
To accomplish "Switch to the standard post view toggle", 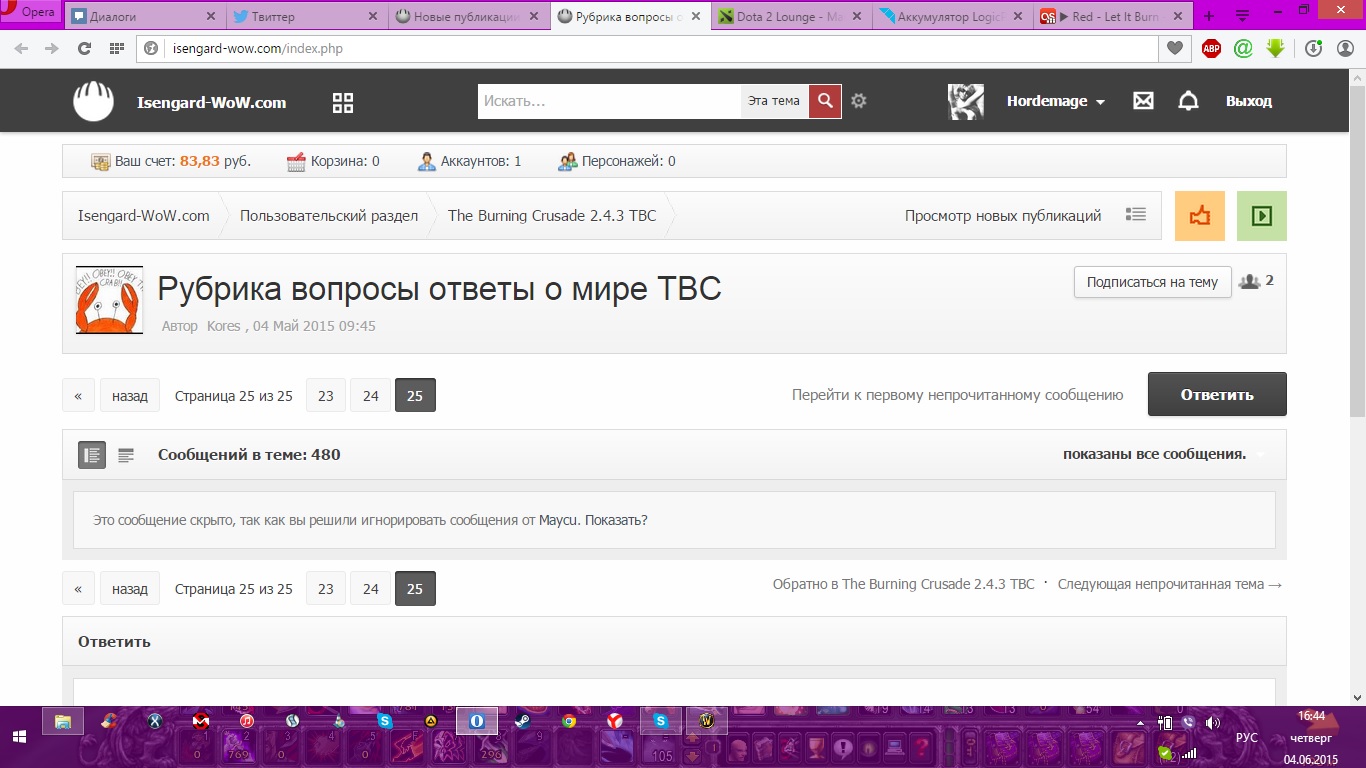I will 92,455.
